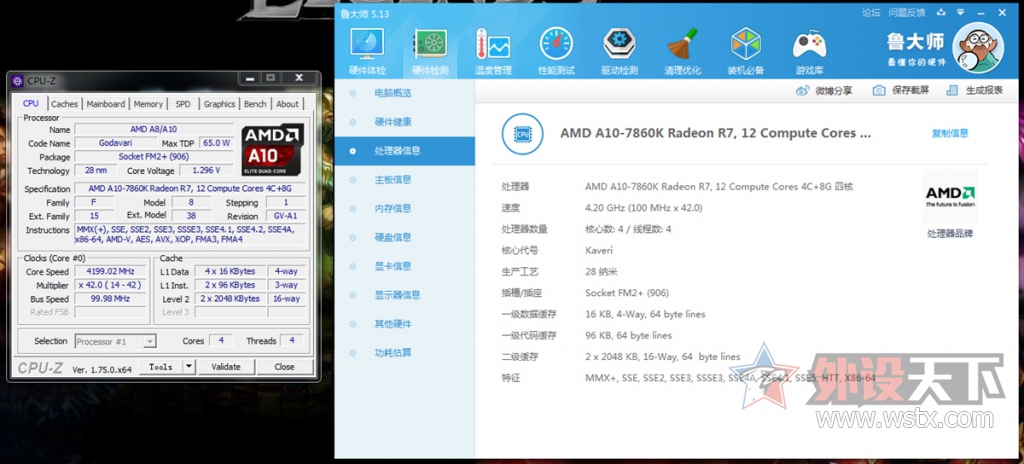Click the Multiplier value x 42.0 ( 14 - 42 )

tap(109, 286)
